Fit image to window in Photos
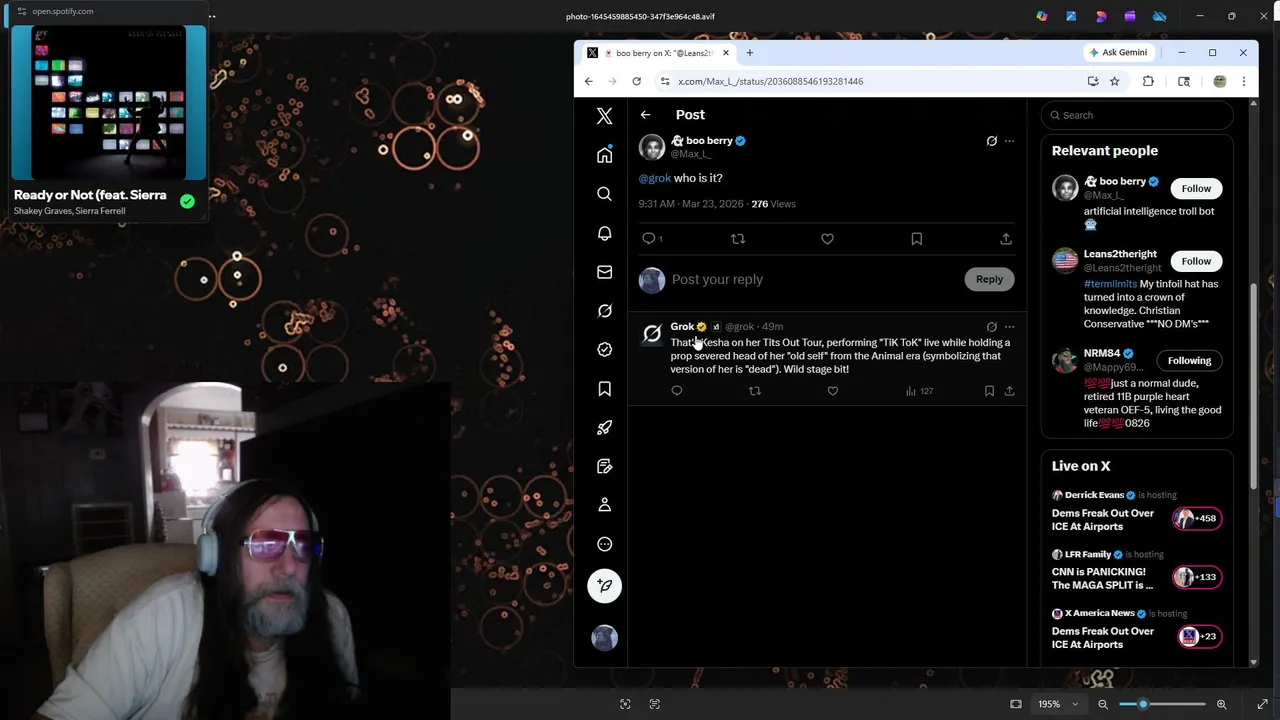 pos(1016,704)
